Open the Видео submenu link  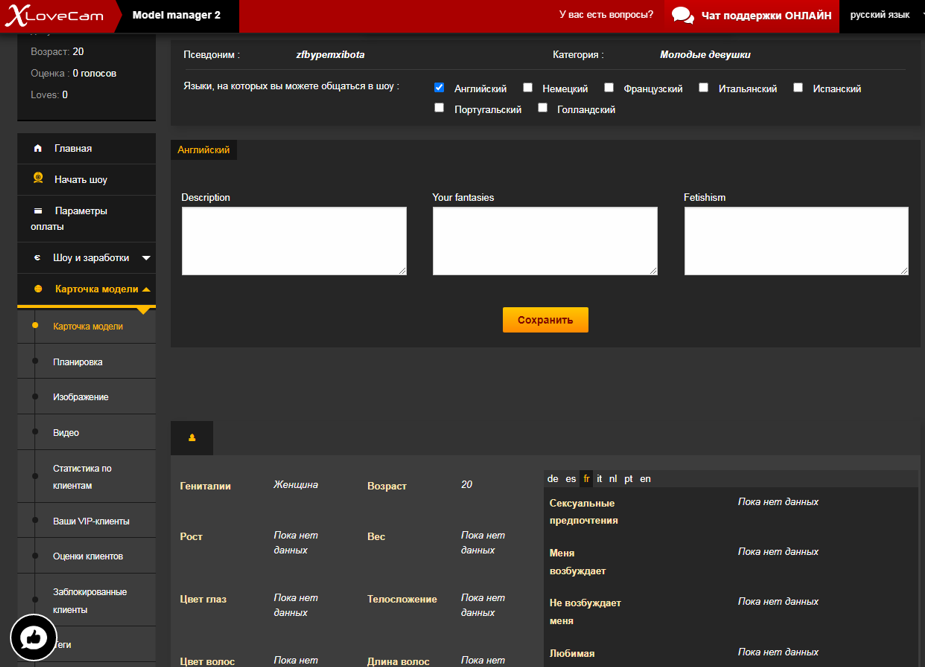[66, 432]
